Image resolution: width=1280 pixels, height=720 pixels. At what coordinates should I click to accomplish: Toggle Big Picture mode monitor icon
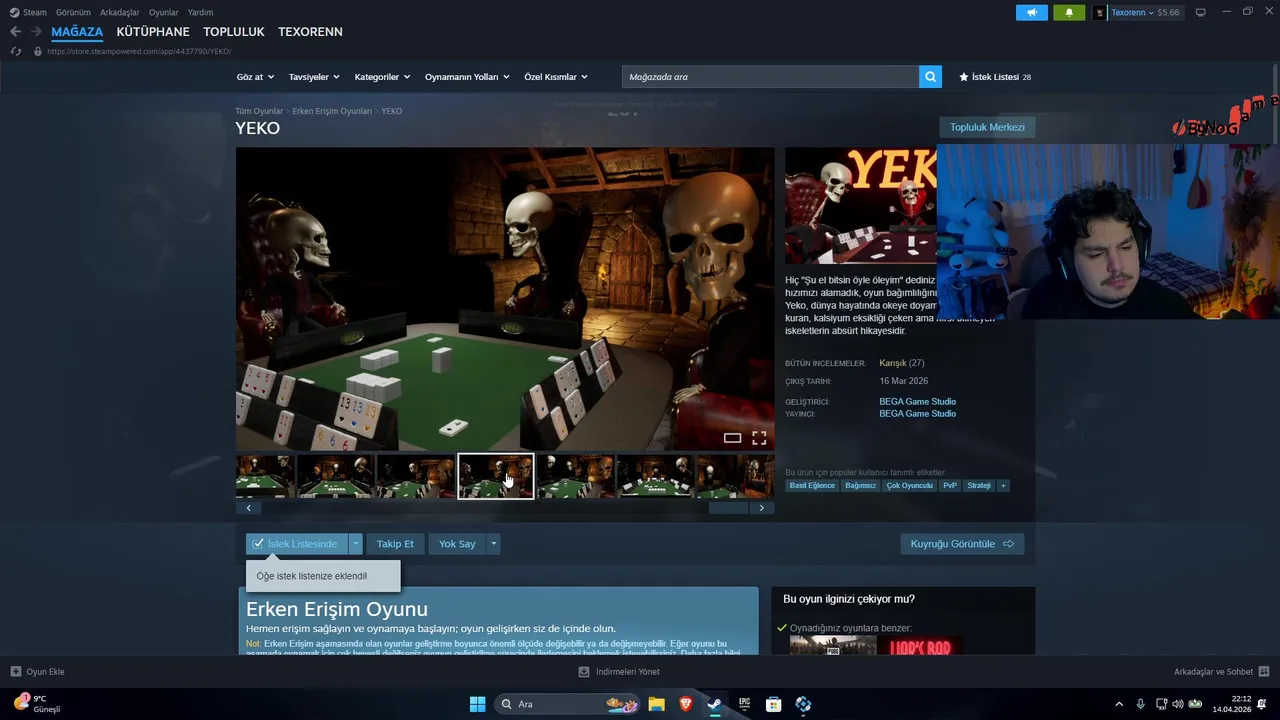(1201, 12)
